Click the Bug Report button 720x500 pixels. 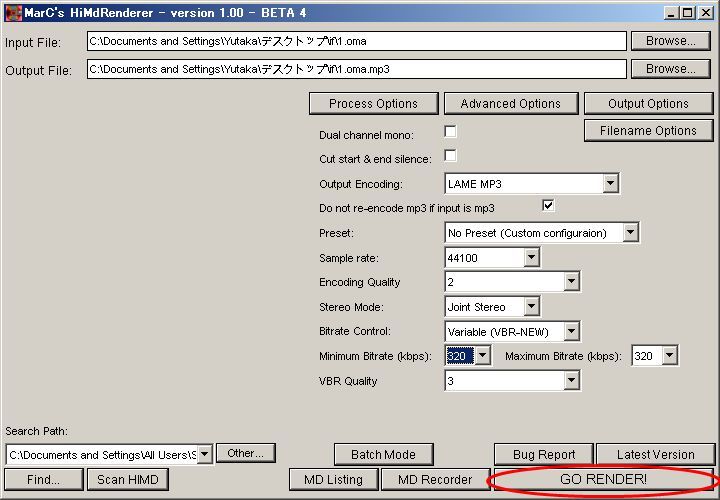(x=544, y=455)
